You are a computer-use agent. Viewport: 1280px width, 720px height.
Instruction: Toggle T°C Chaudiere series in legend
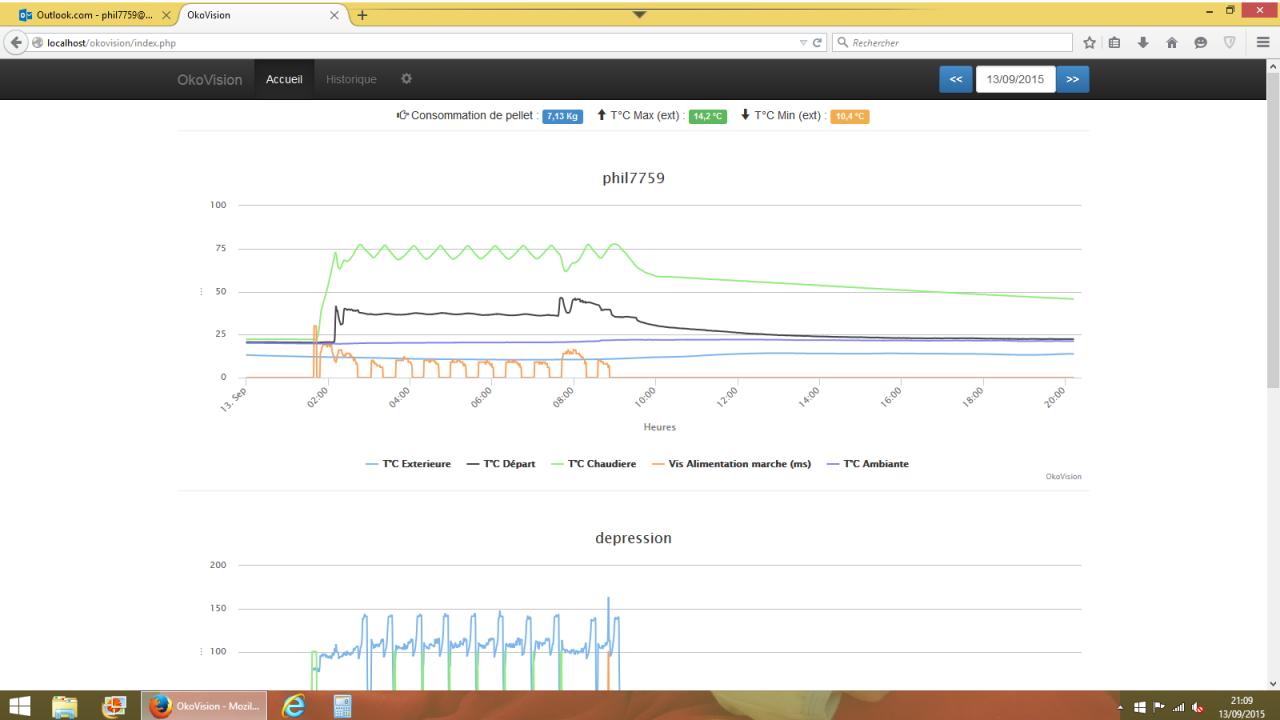tap(593, 464)
